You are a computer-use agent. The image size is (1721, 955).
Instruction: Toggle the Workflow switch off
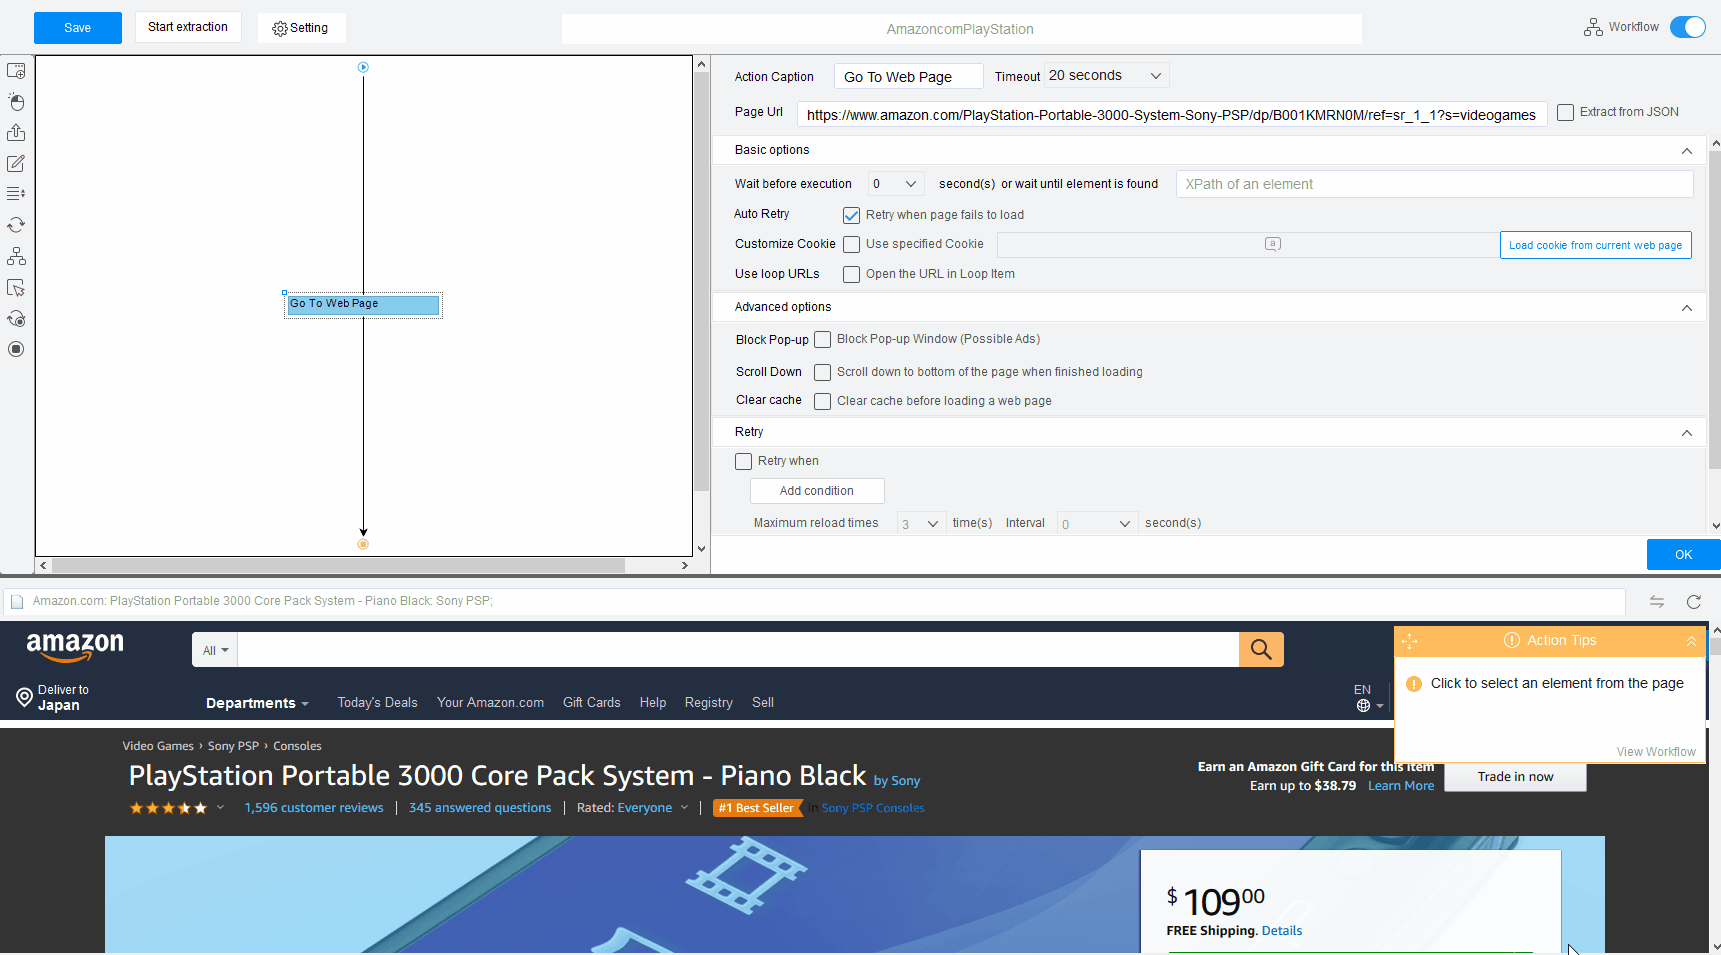point(1688,27)
